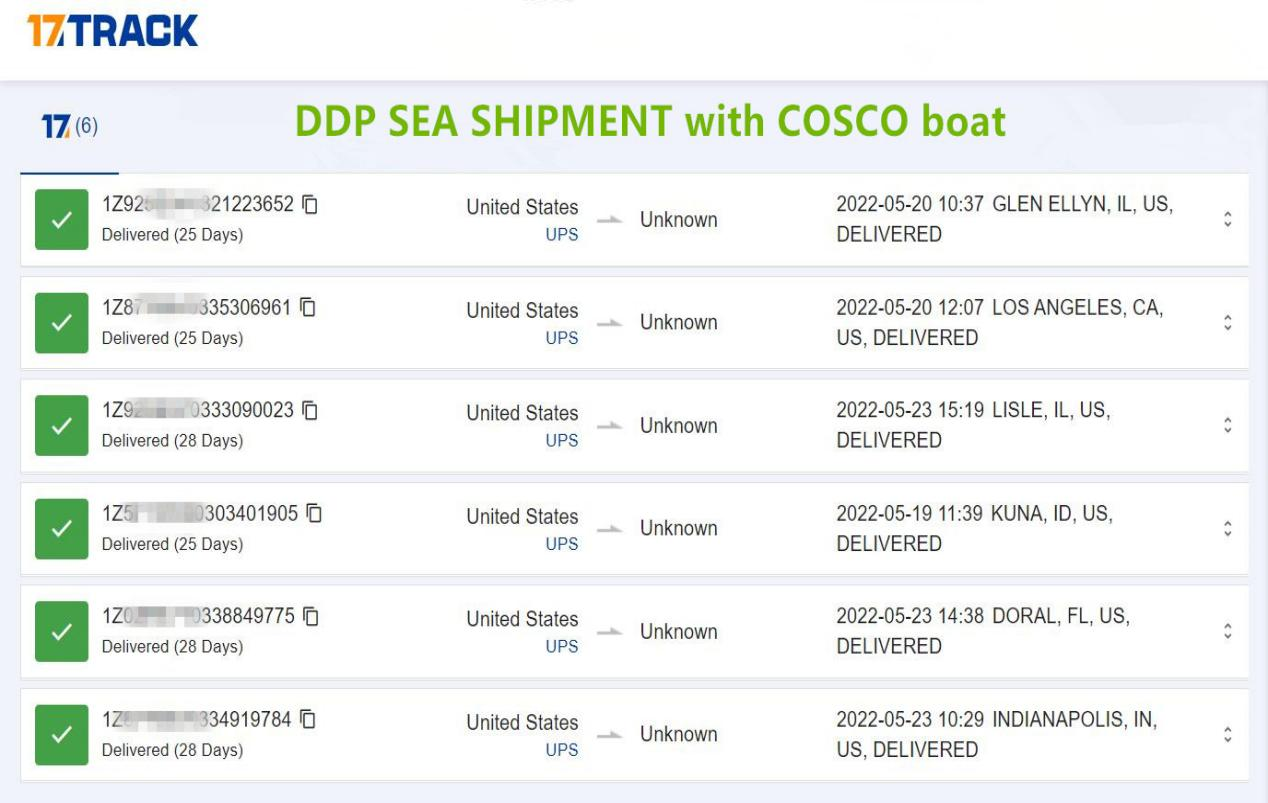Toggle green check on Los Angeles shipment
The width and height of the screenshot is (1268, 803).
61,322
